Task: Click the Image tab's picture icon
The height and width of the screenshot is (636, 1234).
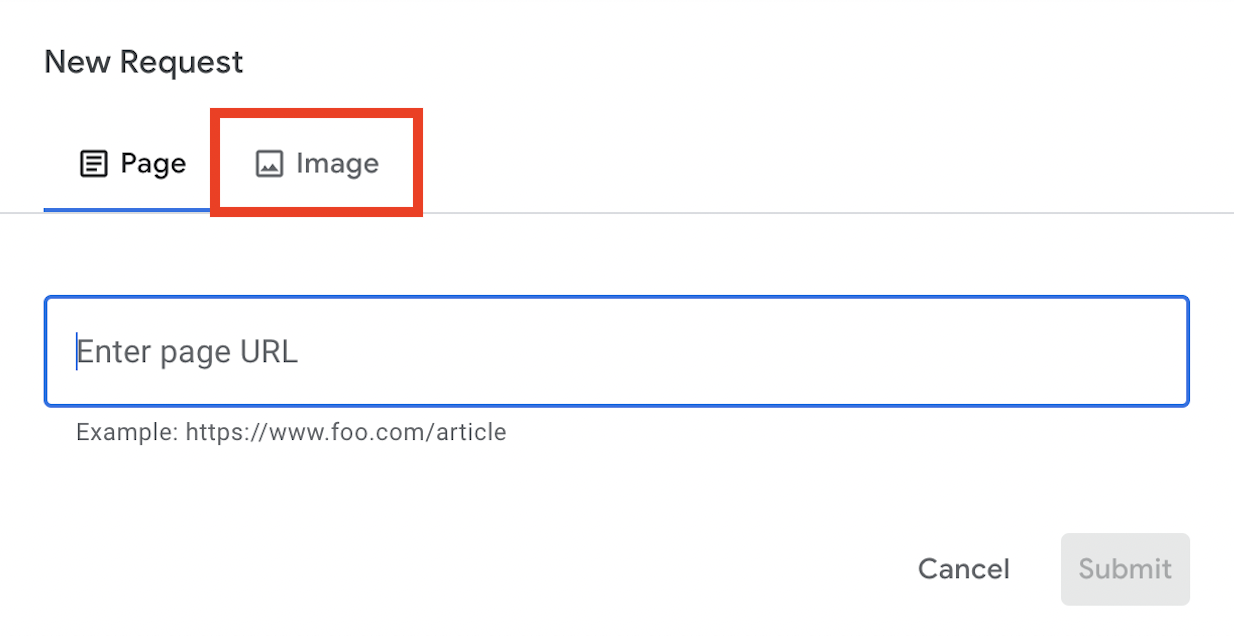Action: [269, 163]
